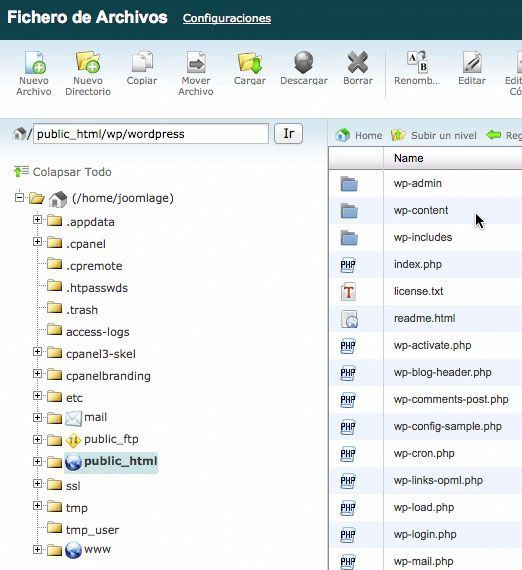Open the Editar editor tool
The image size is (522, 570).
click(472, 63)
